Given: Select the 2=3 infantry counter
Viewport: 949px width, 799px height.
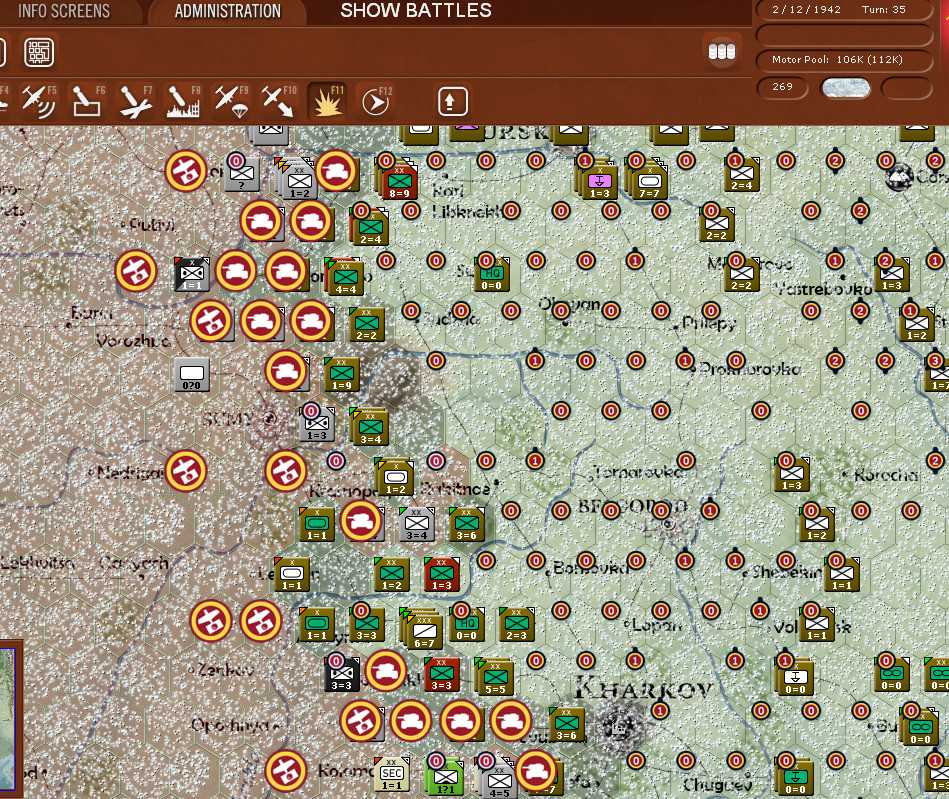Looking at the screenshot, I should (x=516, y=625).
